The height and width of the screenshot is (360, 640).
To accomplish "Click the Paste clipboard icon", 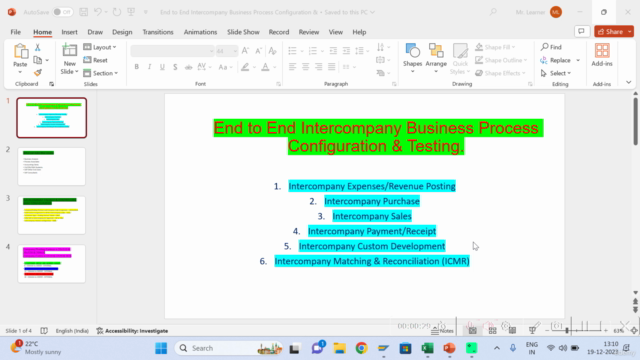I will click(x=20, y=52).
